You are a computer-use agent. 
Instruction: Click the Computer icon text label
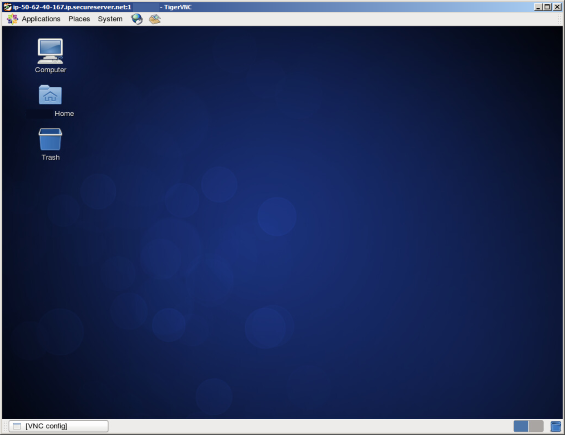pos(50,70)
